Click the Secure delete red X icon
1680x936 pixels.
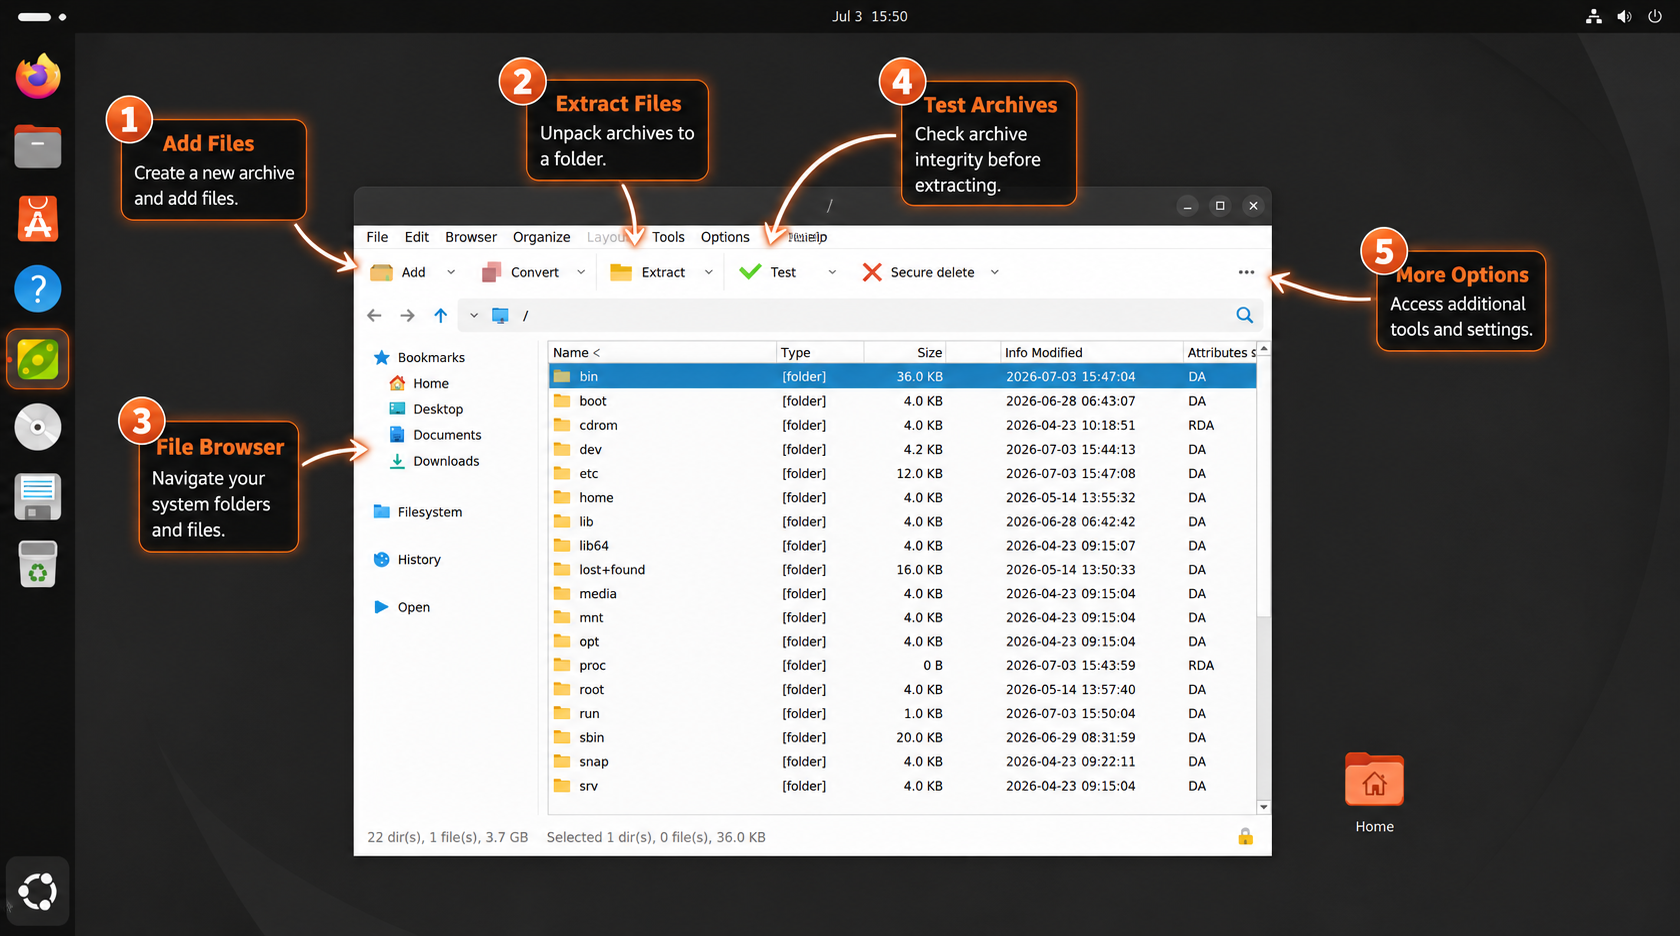(x=872, y=272)
